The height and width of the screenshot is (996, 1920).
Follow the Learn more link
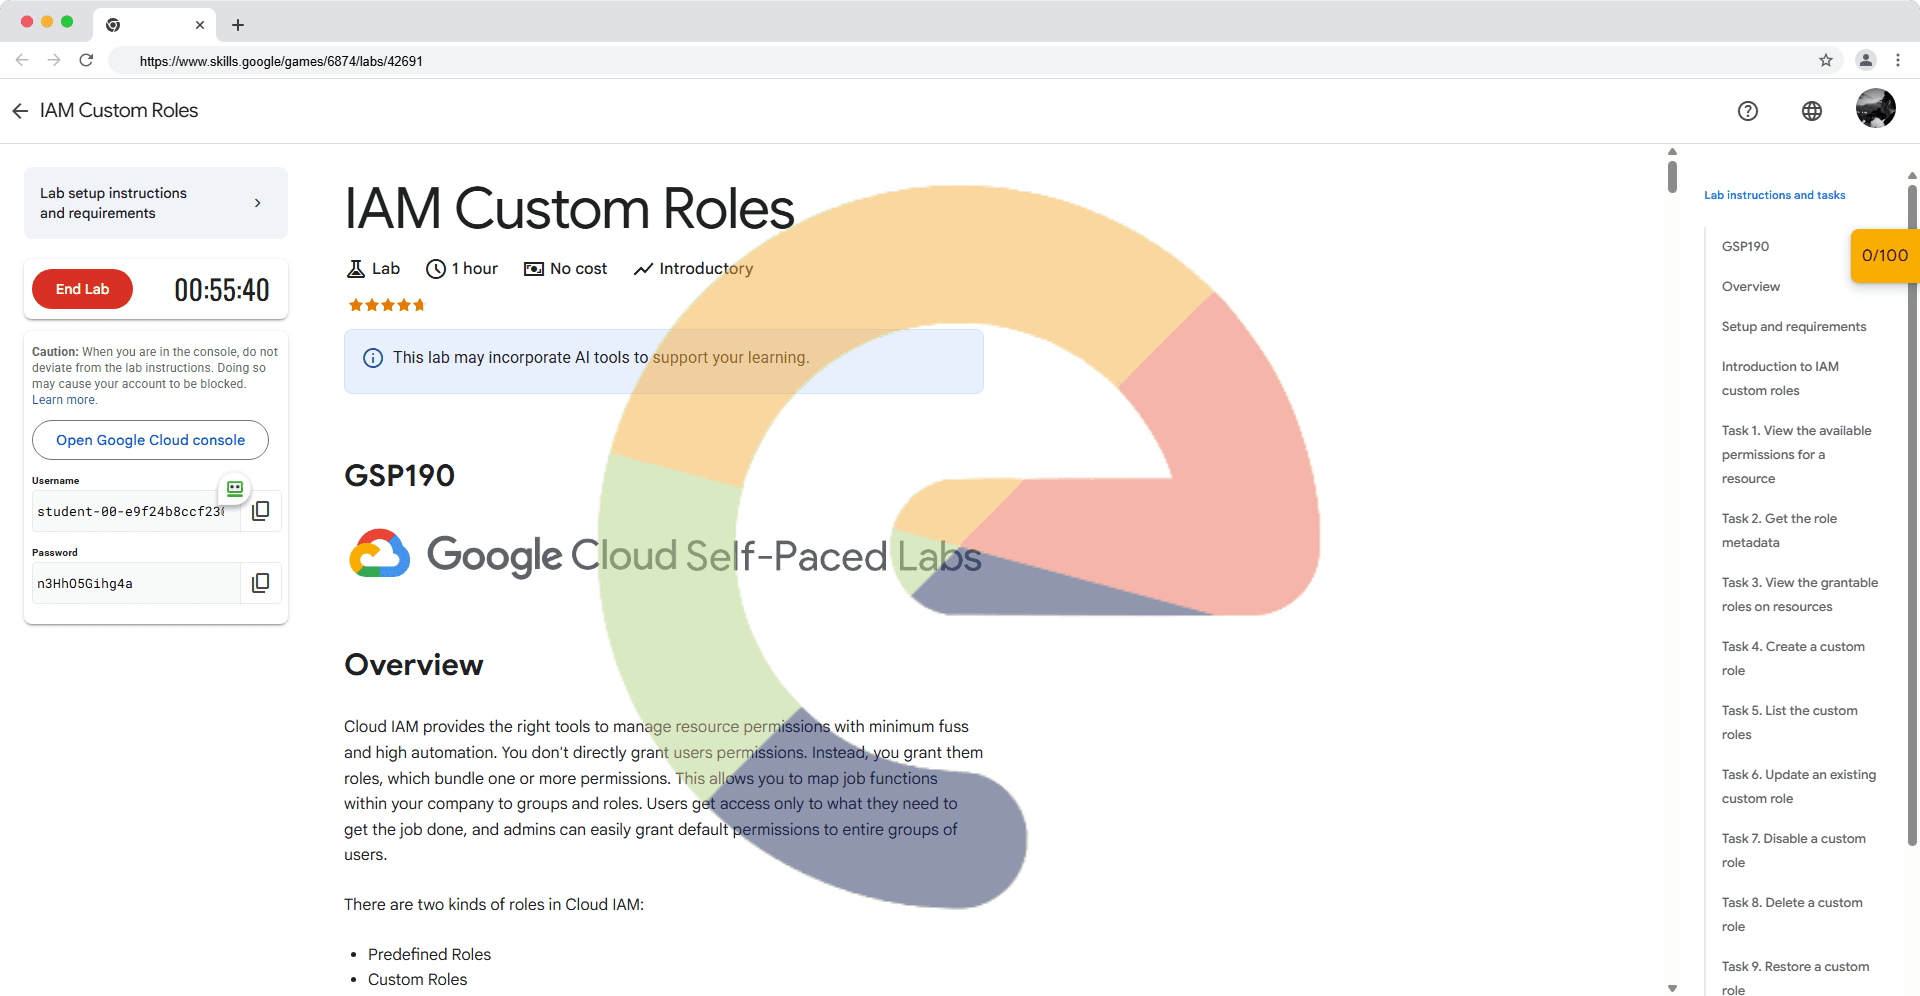(64, 400)
